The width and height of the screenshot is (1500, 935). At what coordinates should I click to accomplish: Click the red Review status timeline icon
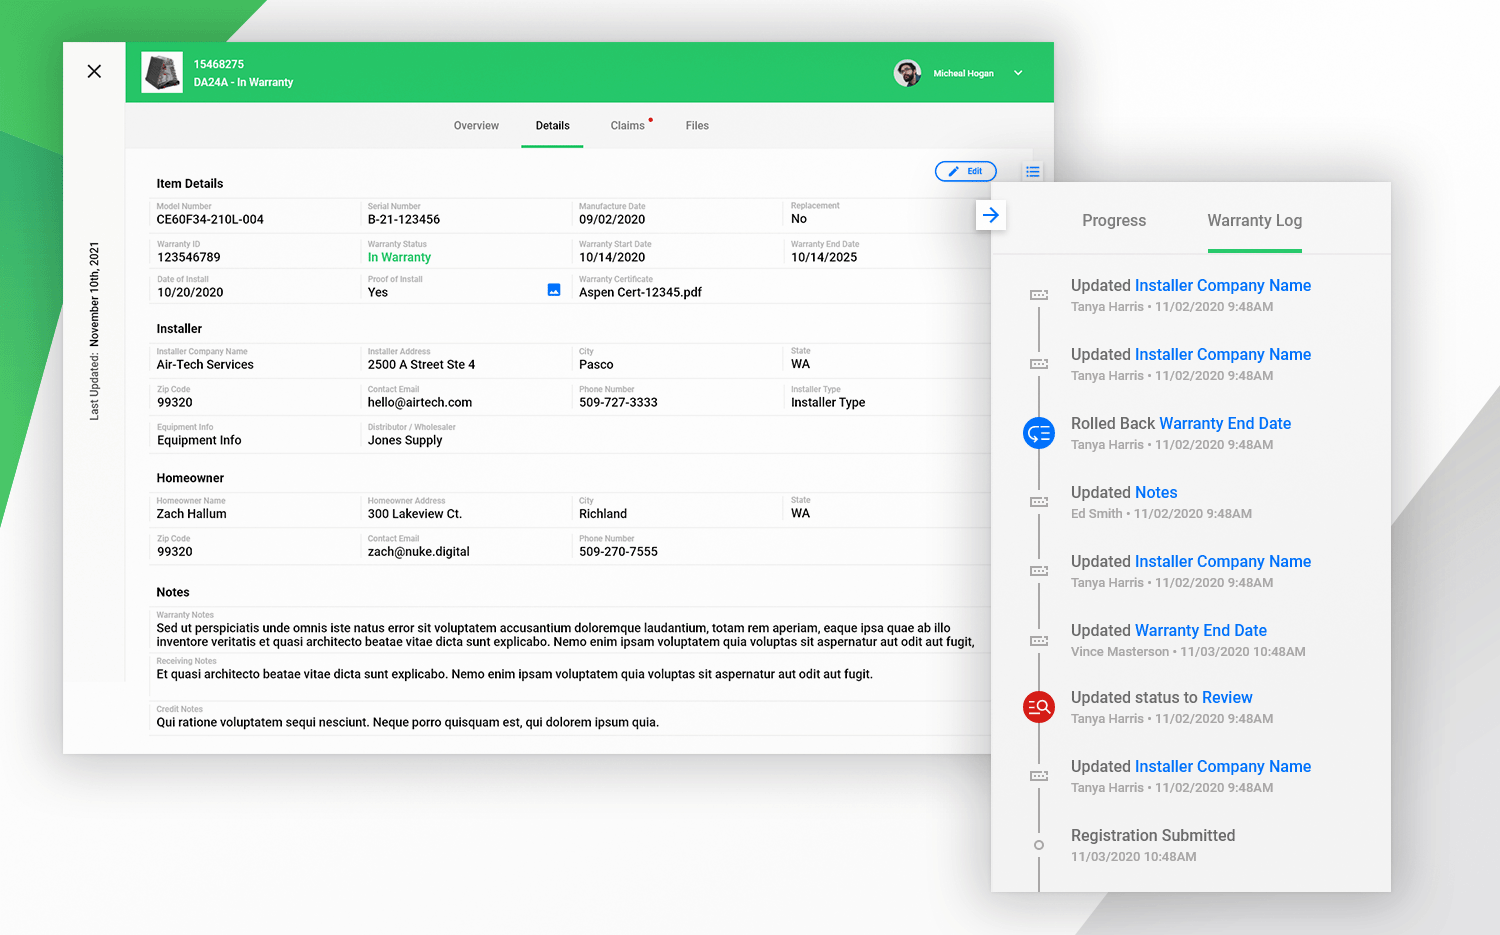coord(1039,707)
